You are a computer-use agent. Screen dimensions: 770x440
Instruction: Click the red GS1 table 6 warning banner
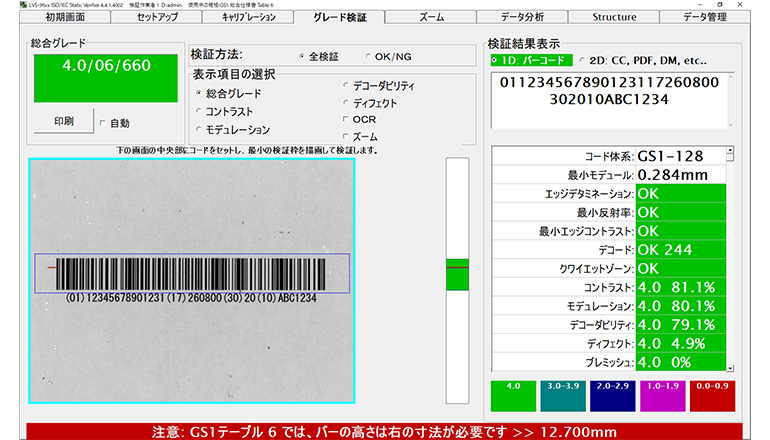point(385,432)
